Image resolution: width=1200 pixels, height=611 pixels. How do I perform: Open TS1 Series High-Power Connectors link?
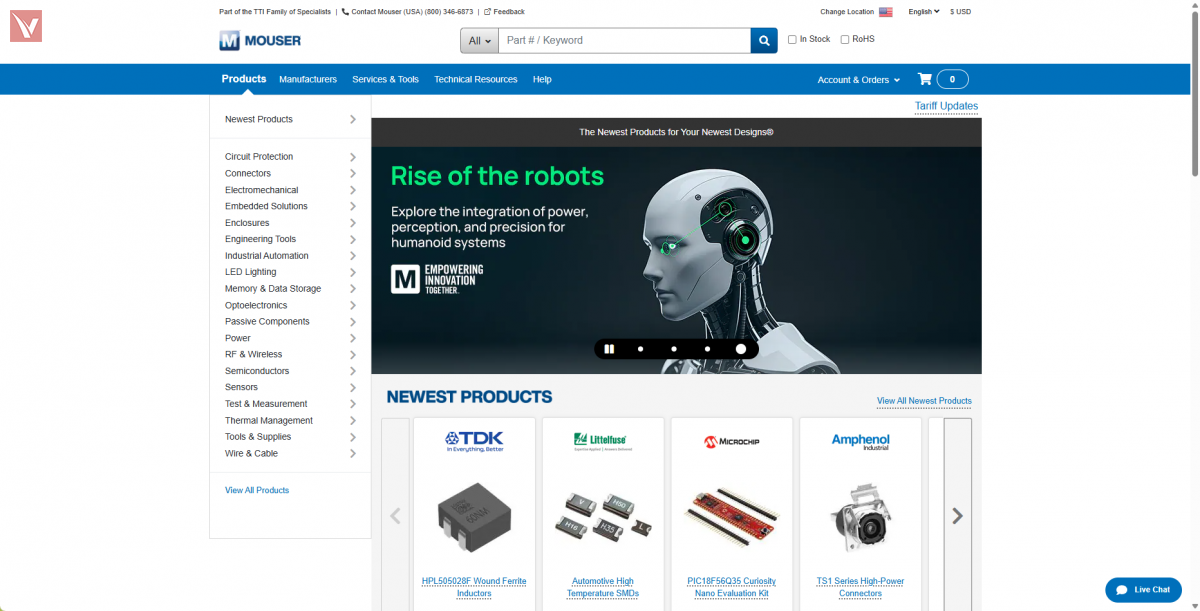(x=861, y=587)
